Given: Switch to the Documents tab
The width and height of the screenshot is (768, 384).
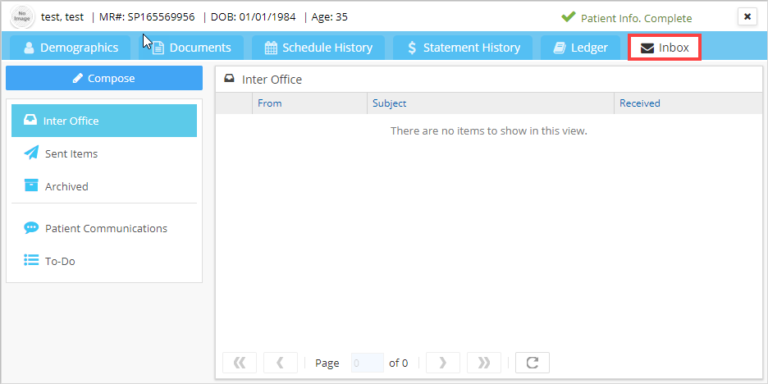Looking at the screenshot, I should 191,48.
